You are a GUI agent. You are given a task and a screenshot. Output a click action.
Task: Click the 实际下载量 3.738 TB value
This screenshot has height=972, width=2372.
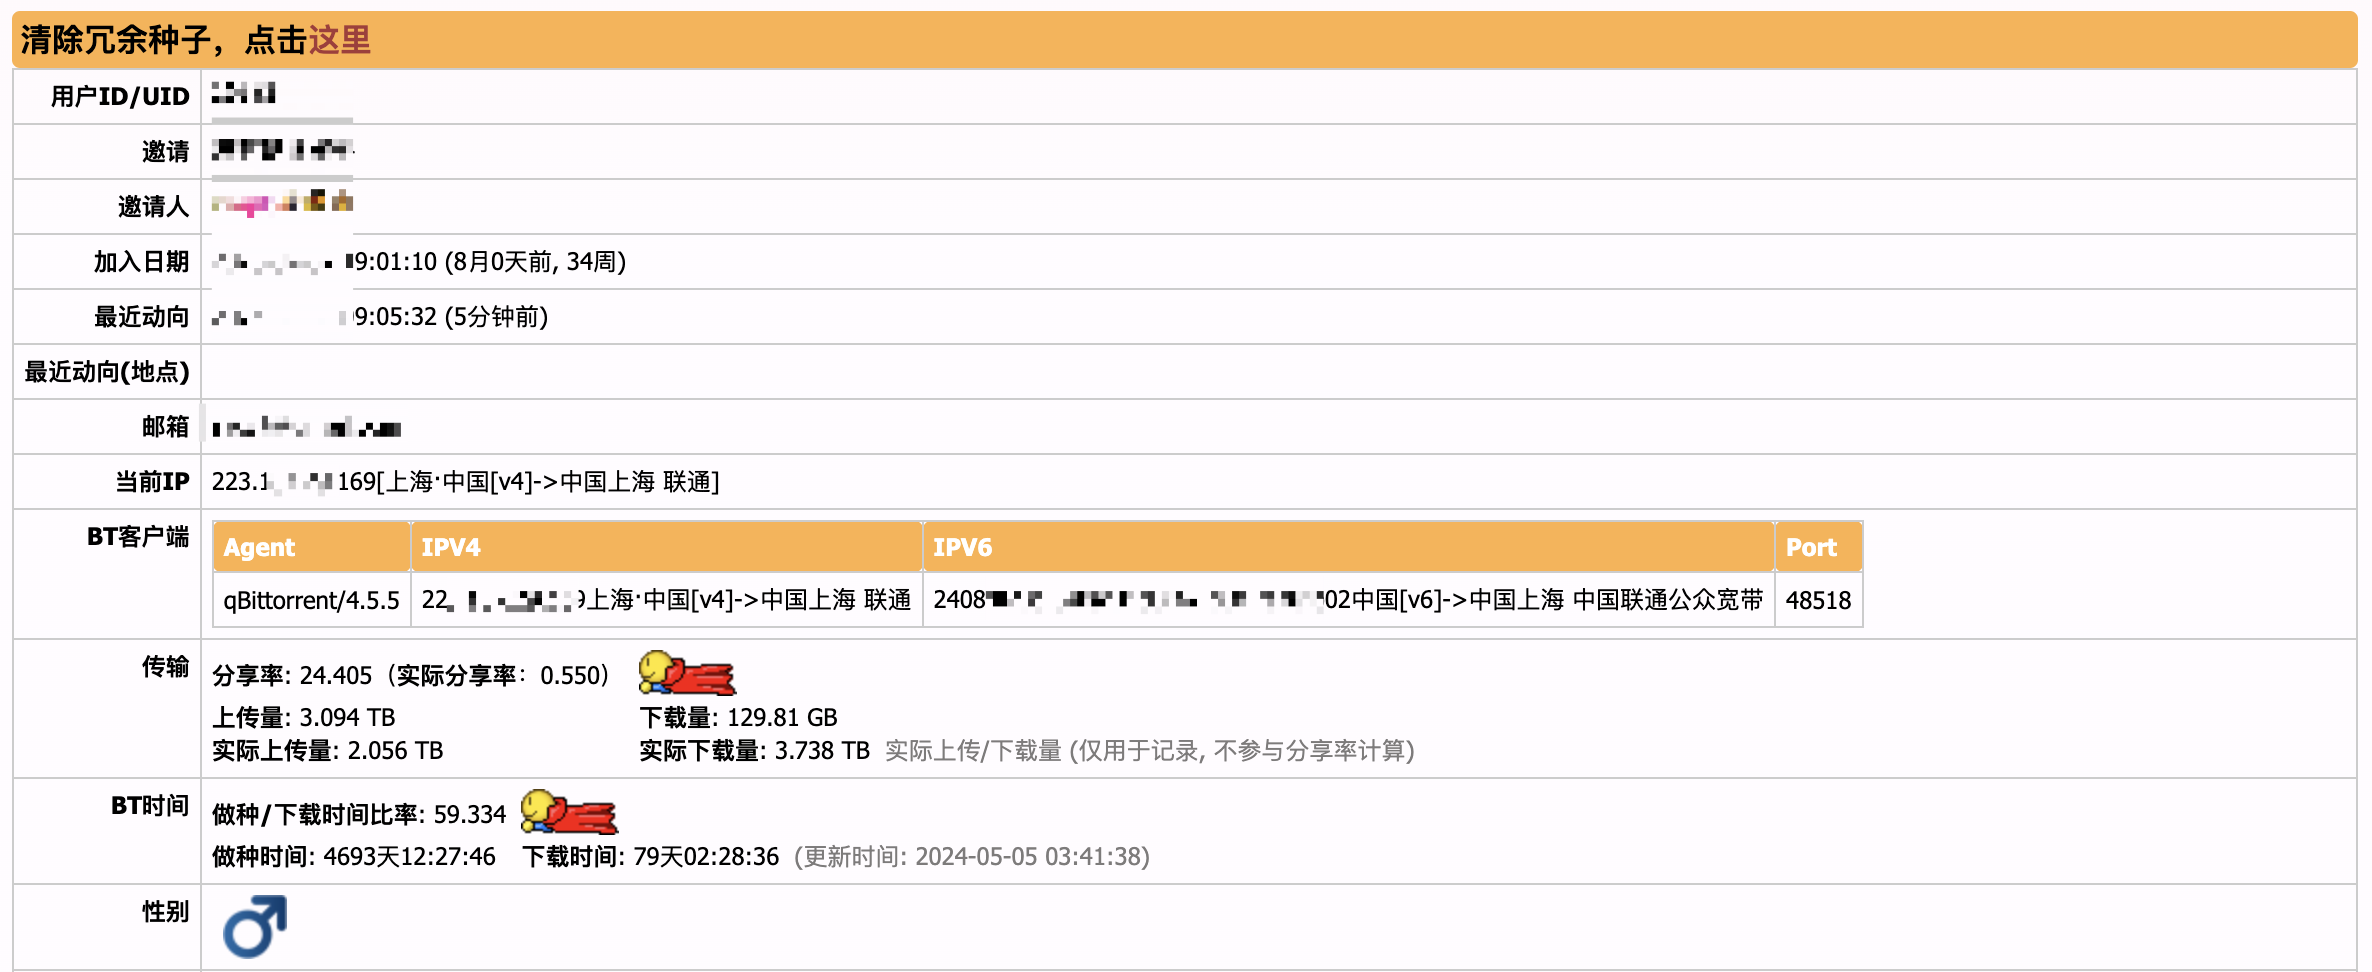pos(822,751)
